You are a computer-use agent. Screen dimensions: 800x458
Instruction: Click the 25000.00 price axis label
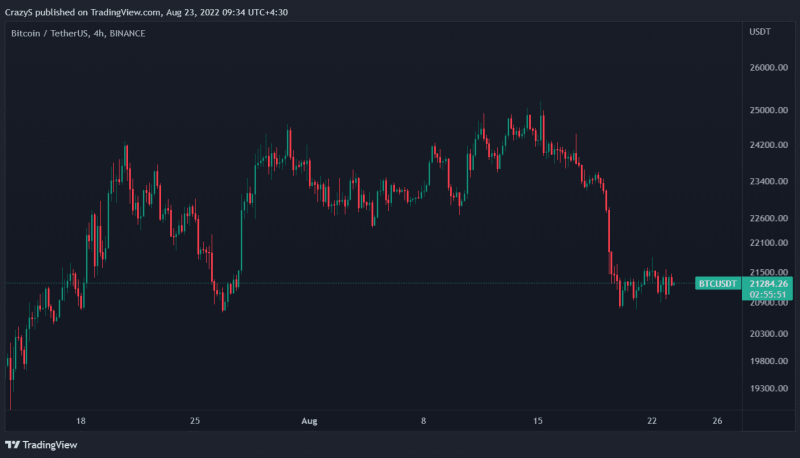(768, 110)
